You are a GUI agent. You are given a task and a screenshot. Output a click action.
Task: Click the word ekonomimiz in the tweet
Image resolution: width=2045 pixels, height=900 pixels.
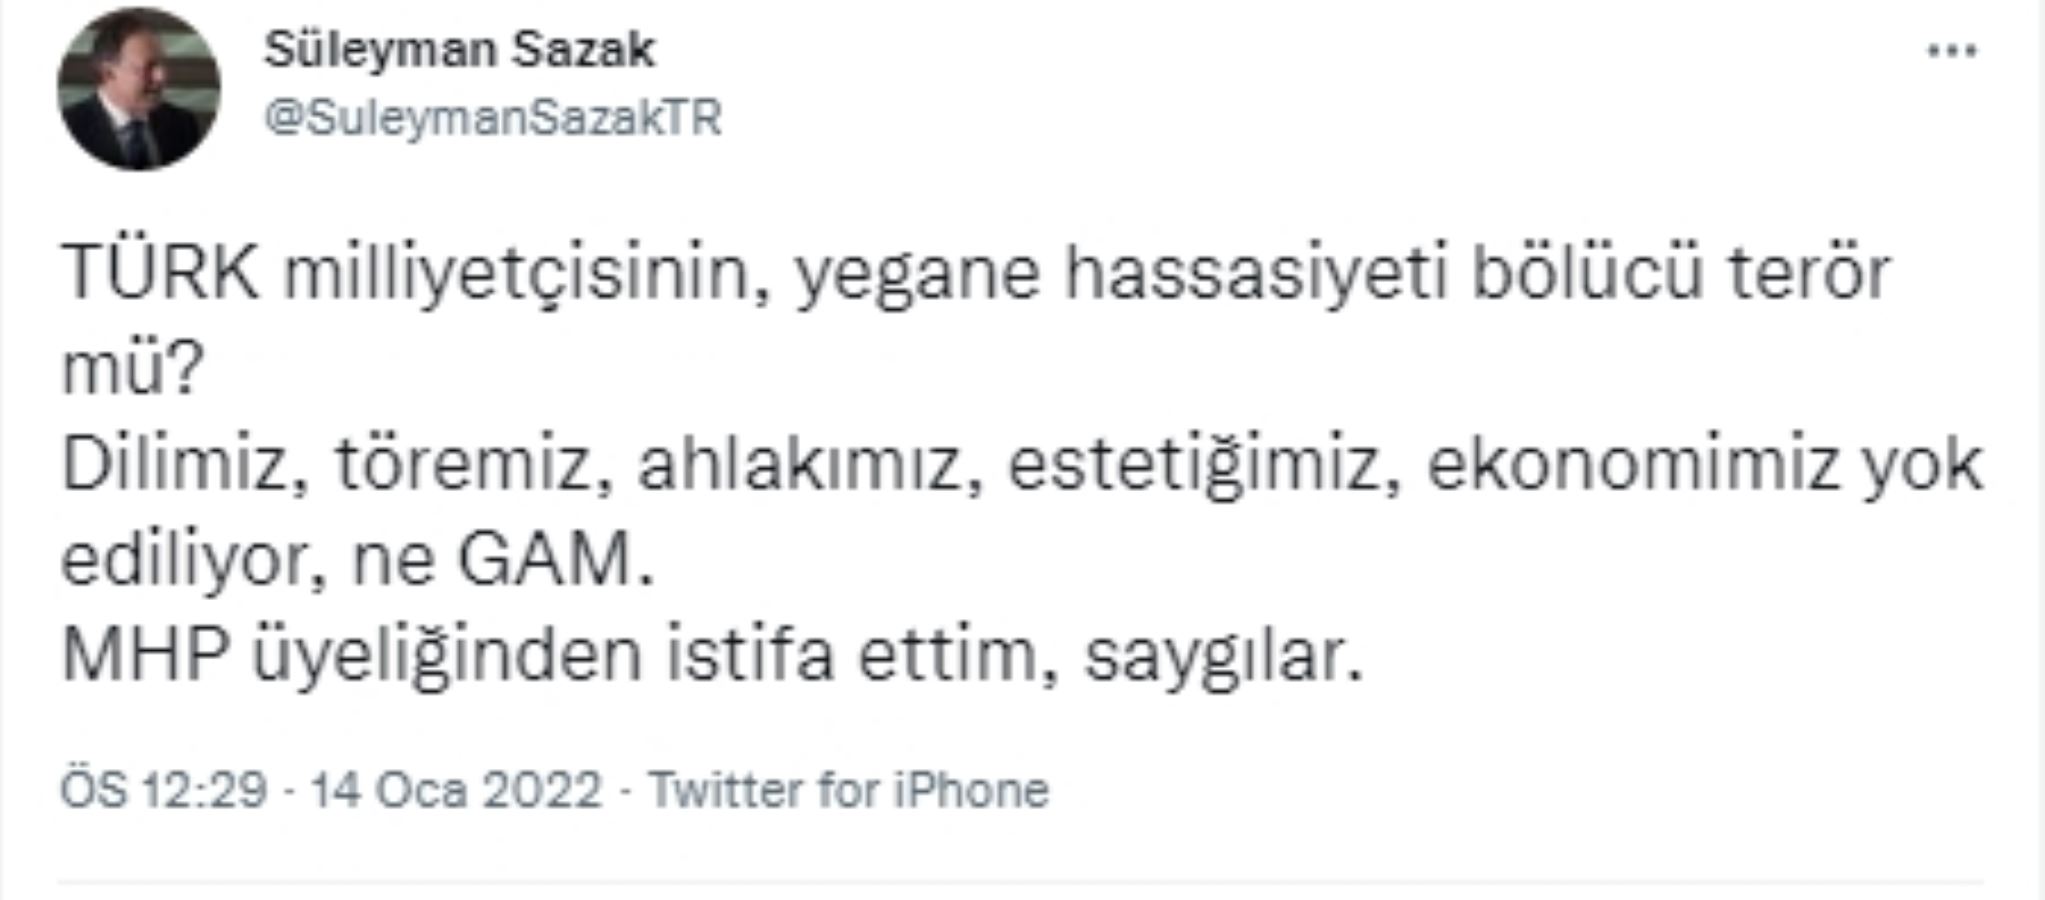coord(1632,466)
